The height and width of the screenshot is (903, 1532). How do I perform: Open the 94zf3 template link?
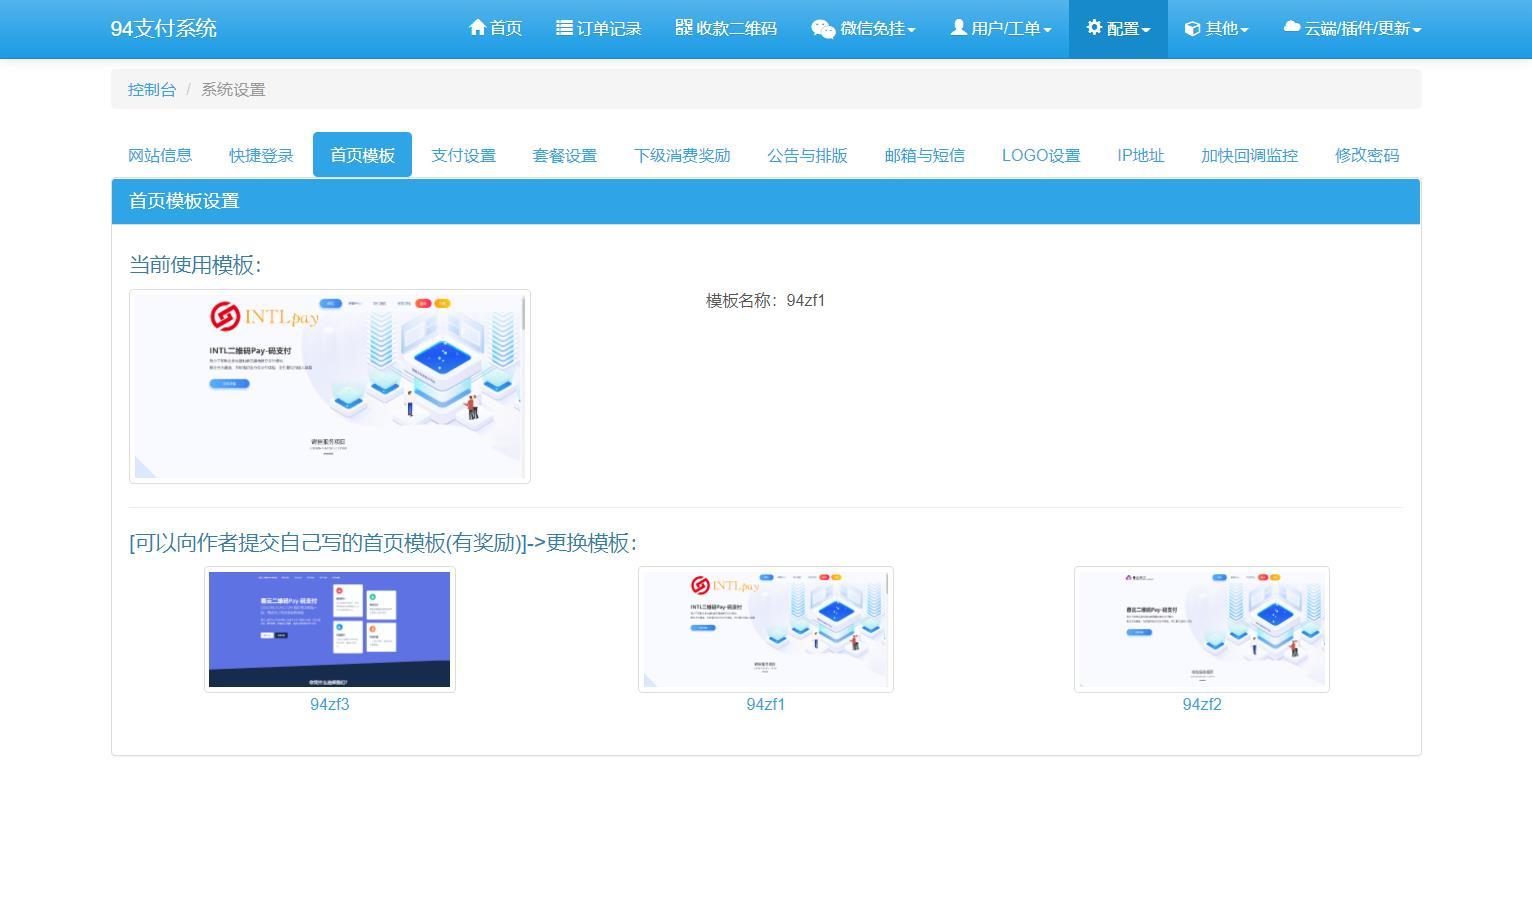(x=330, y=704)
